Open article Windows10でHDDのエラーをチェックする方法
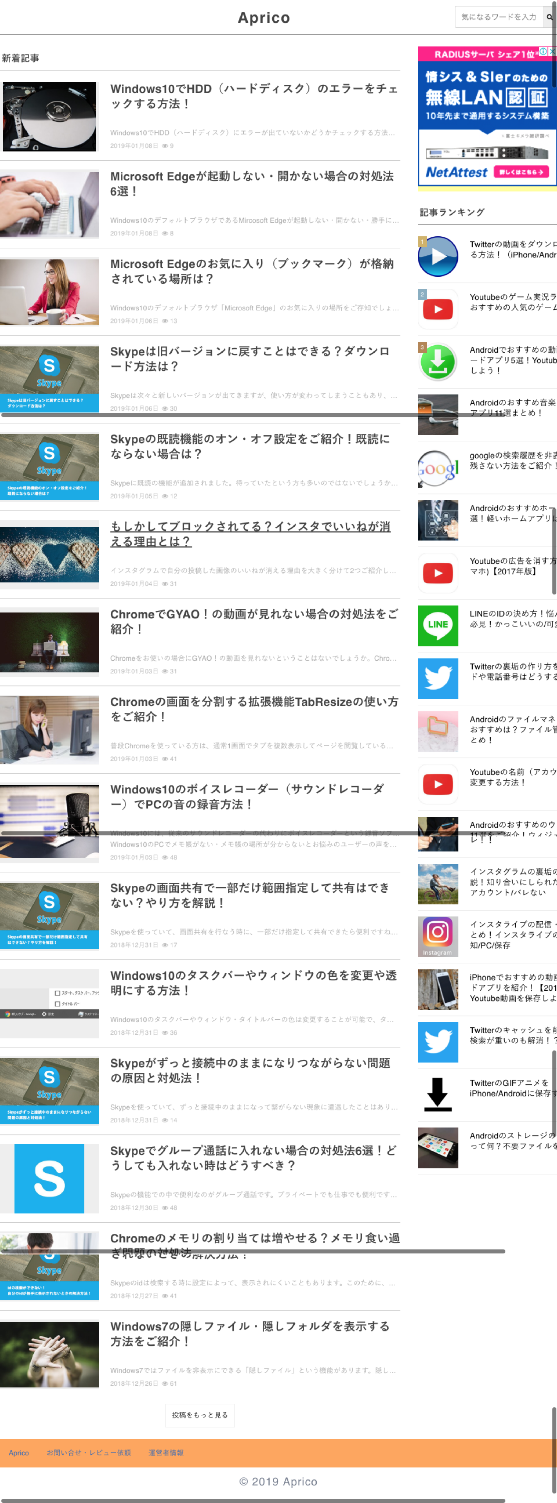Screen dimensions: 557x1503 coord(254,96)
